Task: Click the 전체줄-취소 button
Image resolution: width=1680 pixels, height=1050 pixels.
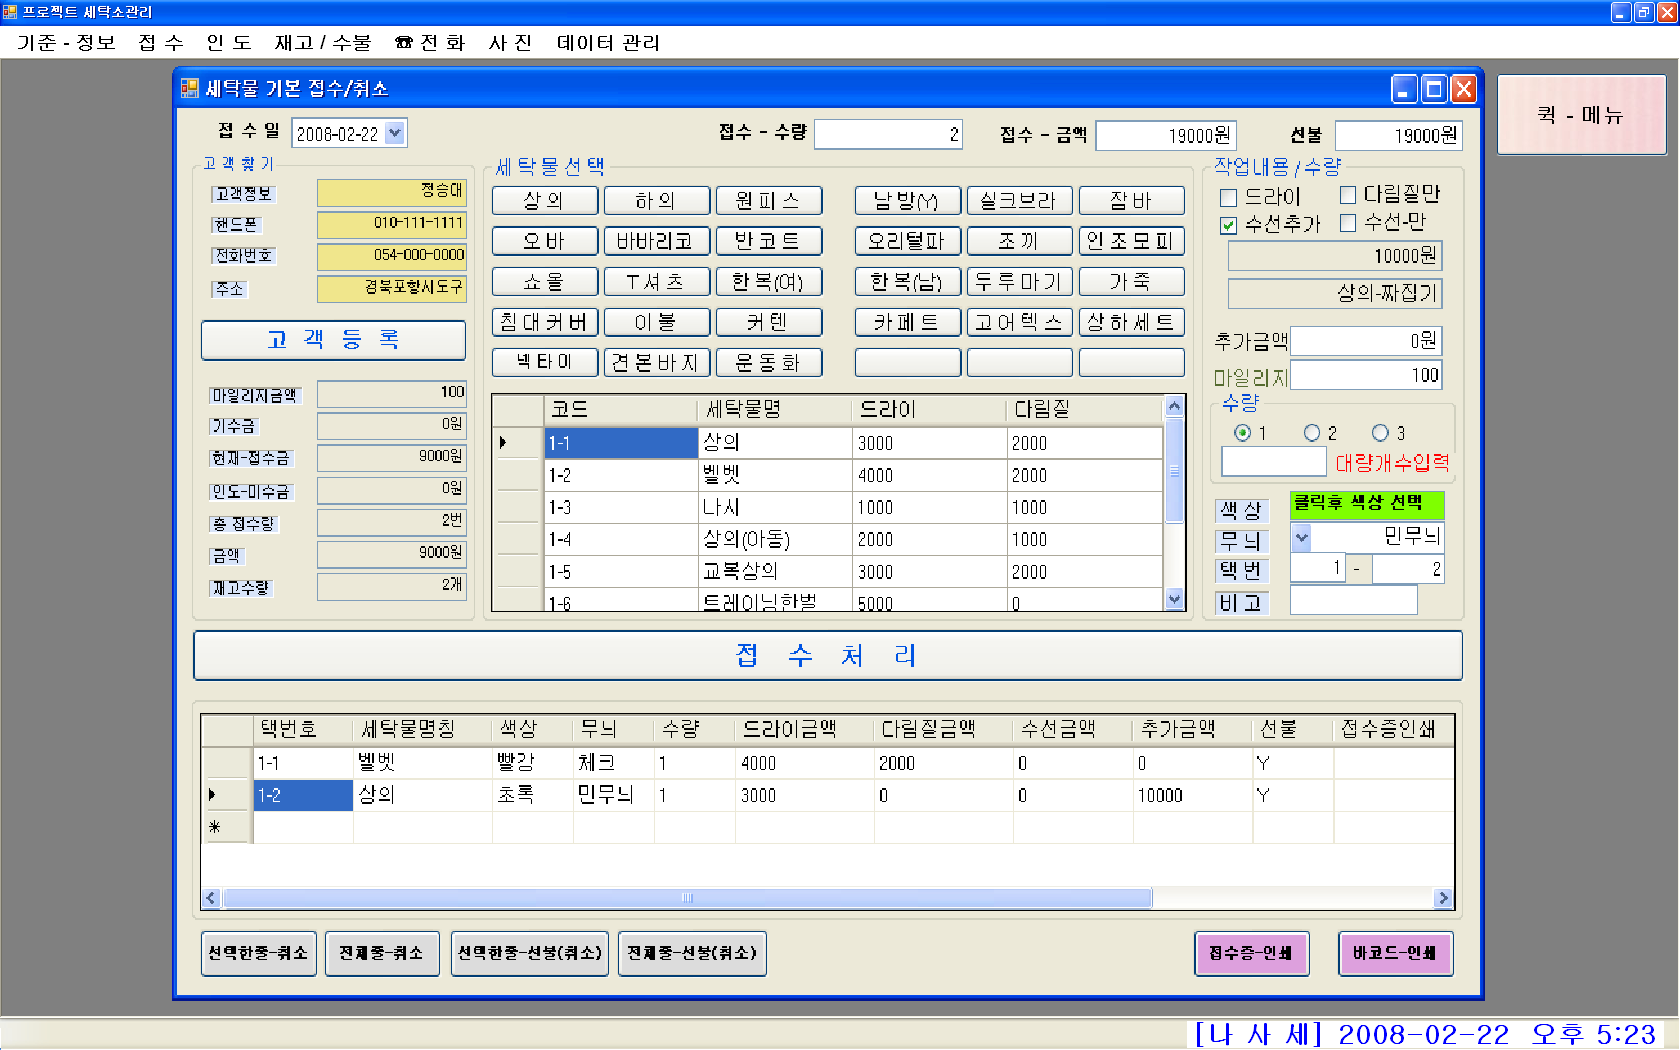Action: pos(382,953)
